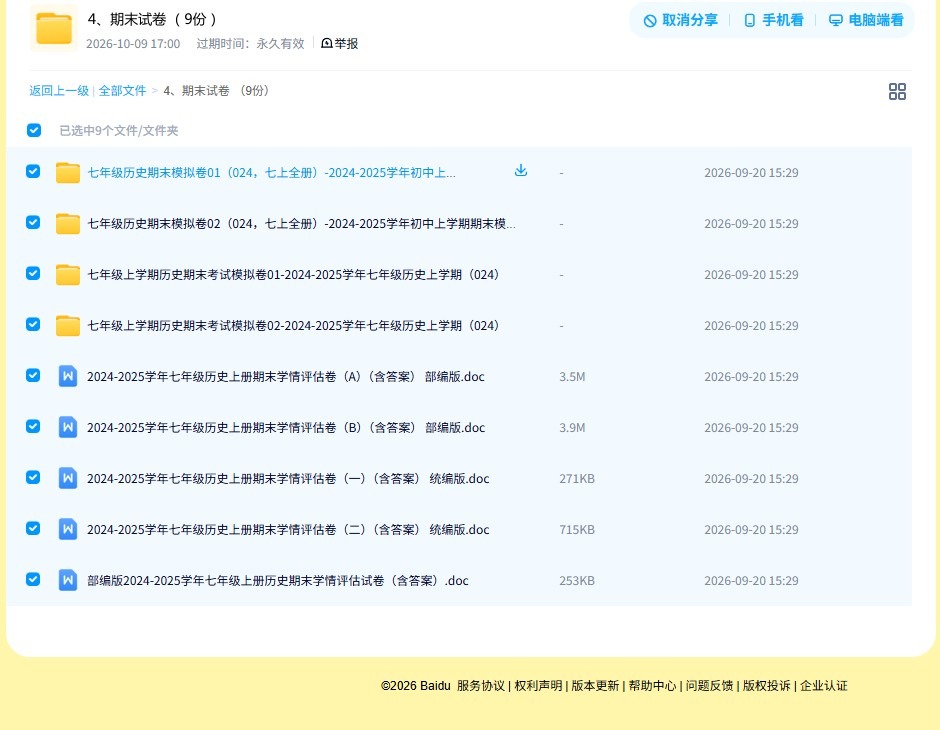
Task: Open file 学情评估卷（B）部编版.doc
Action: (x=286, y=427)
